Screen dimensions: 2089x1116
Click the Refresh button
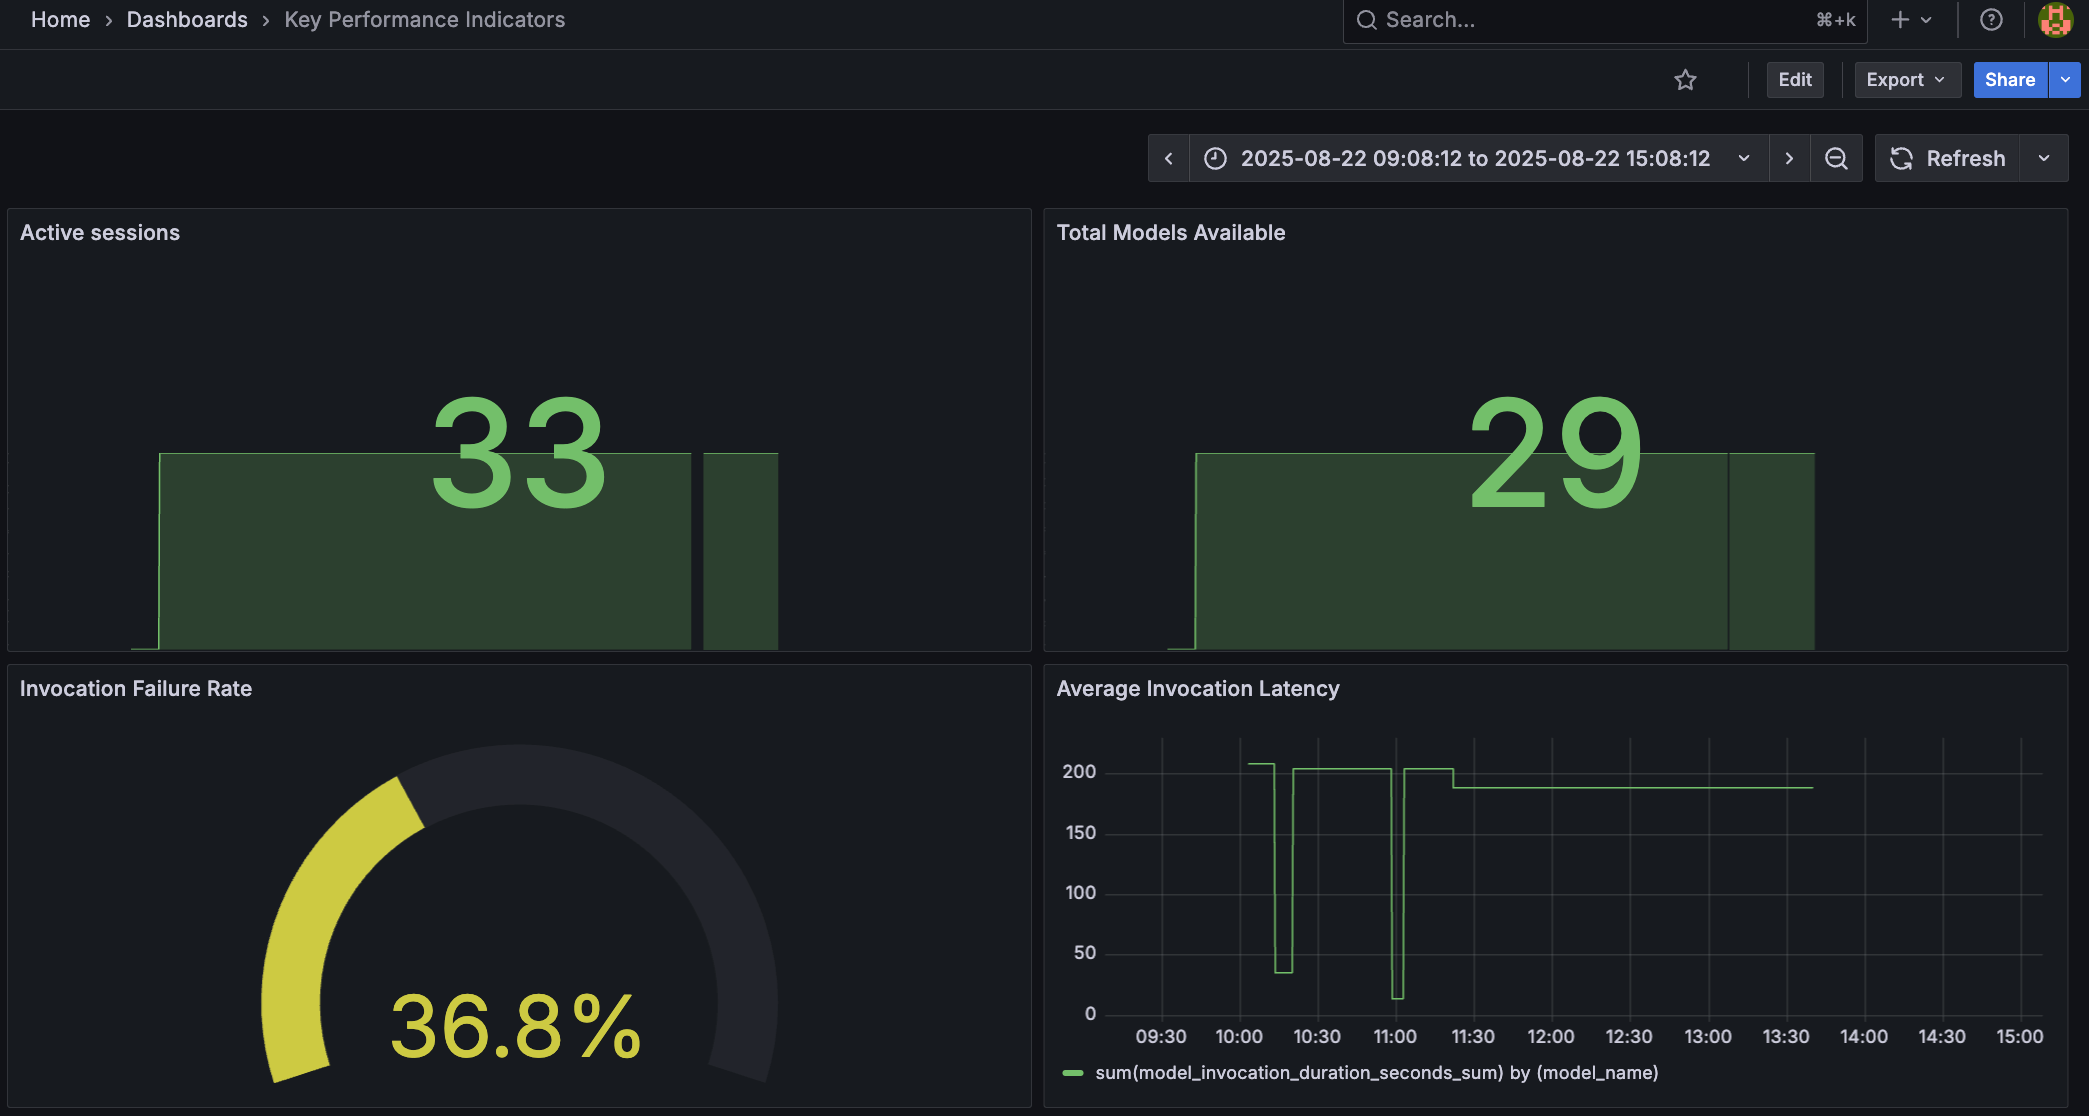tap(1947, 158)
